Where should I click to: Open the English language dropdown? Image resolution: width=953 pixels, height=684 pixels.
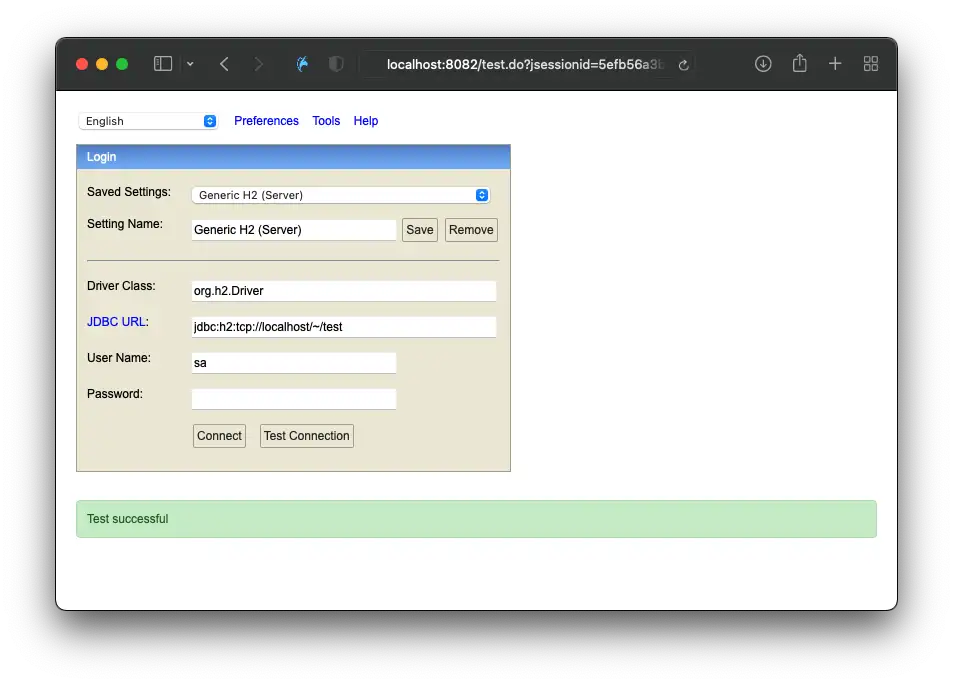pyautogui.click(x=148, y=121)
